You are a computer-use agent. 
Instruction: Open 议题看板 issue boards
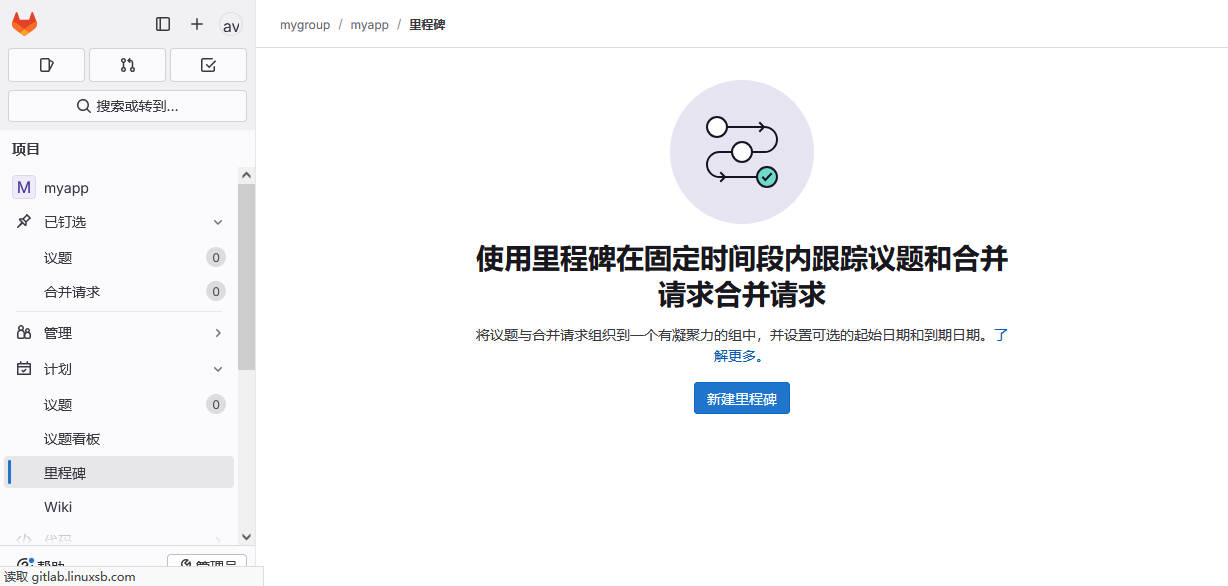tap(72, 439)
